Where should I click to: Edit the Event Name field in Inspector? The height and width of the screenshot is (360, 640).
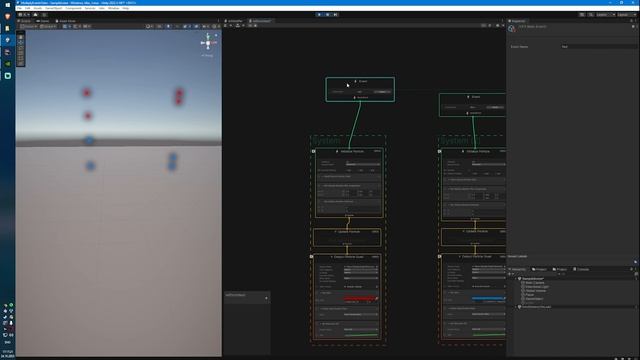tap(598, 47)
